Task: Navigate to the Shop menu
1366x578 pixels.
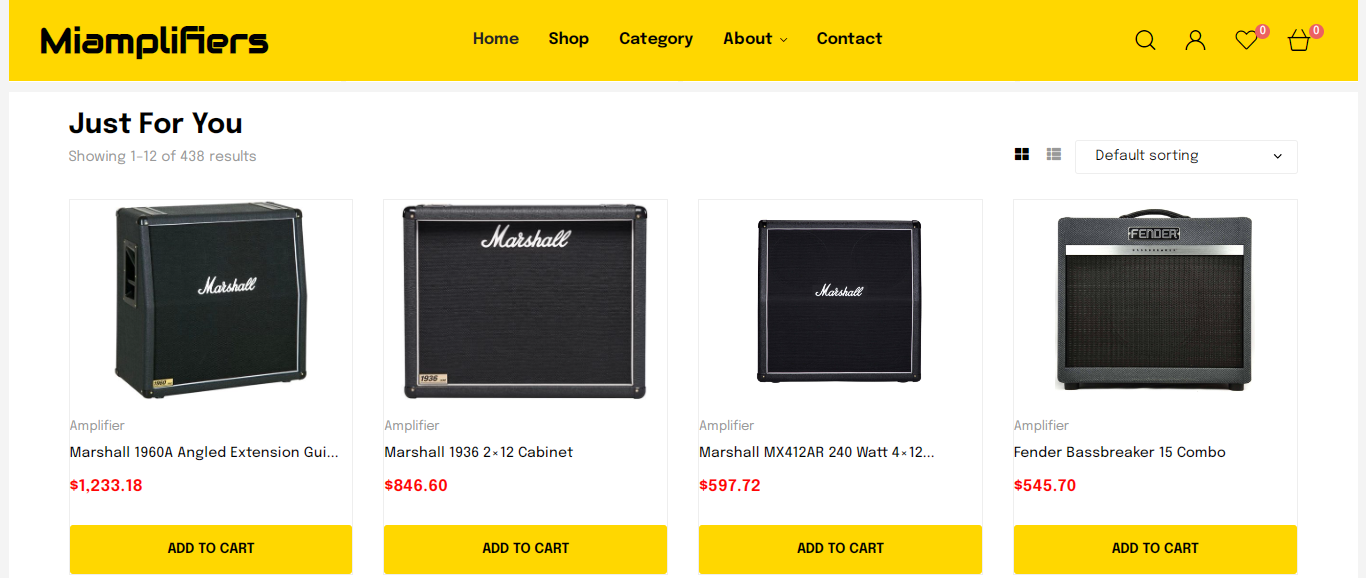Action: (x=568, y=39)
